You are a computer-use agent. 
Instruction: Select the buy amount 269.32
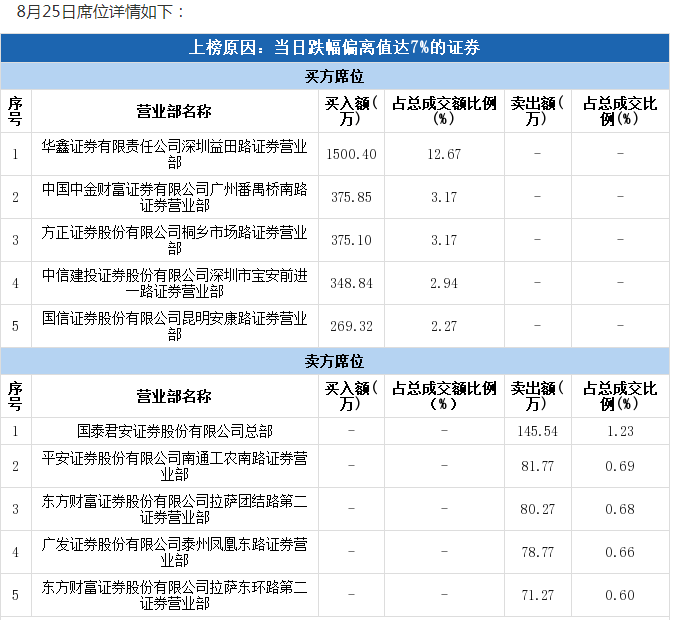pos(351,326)
